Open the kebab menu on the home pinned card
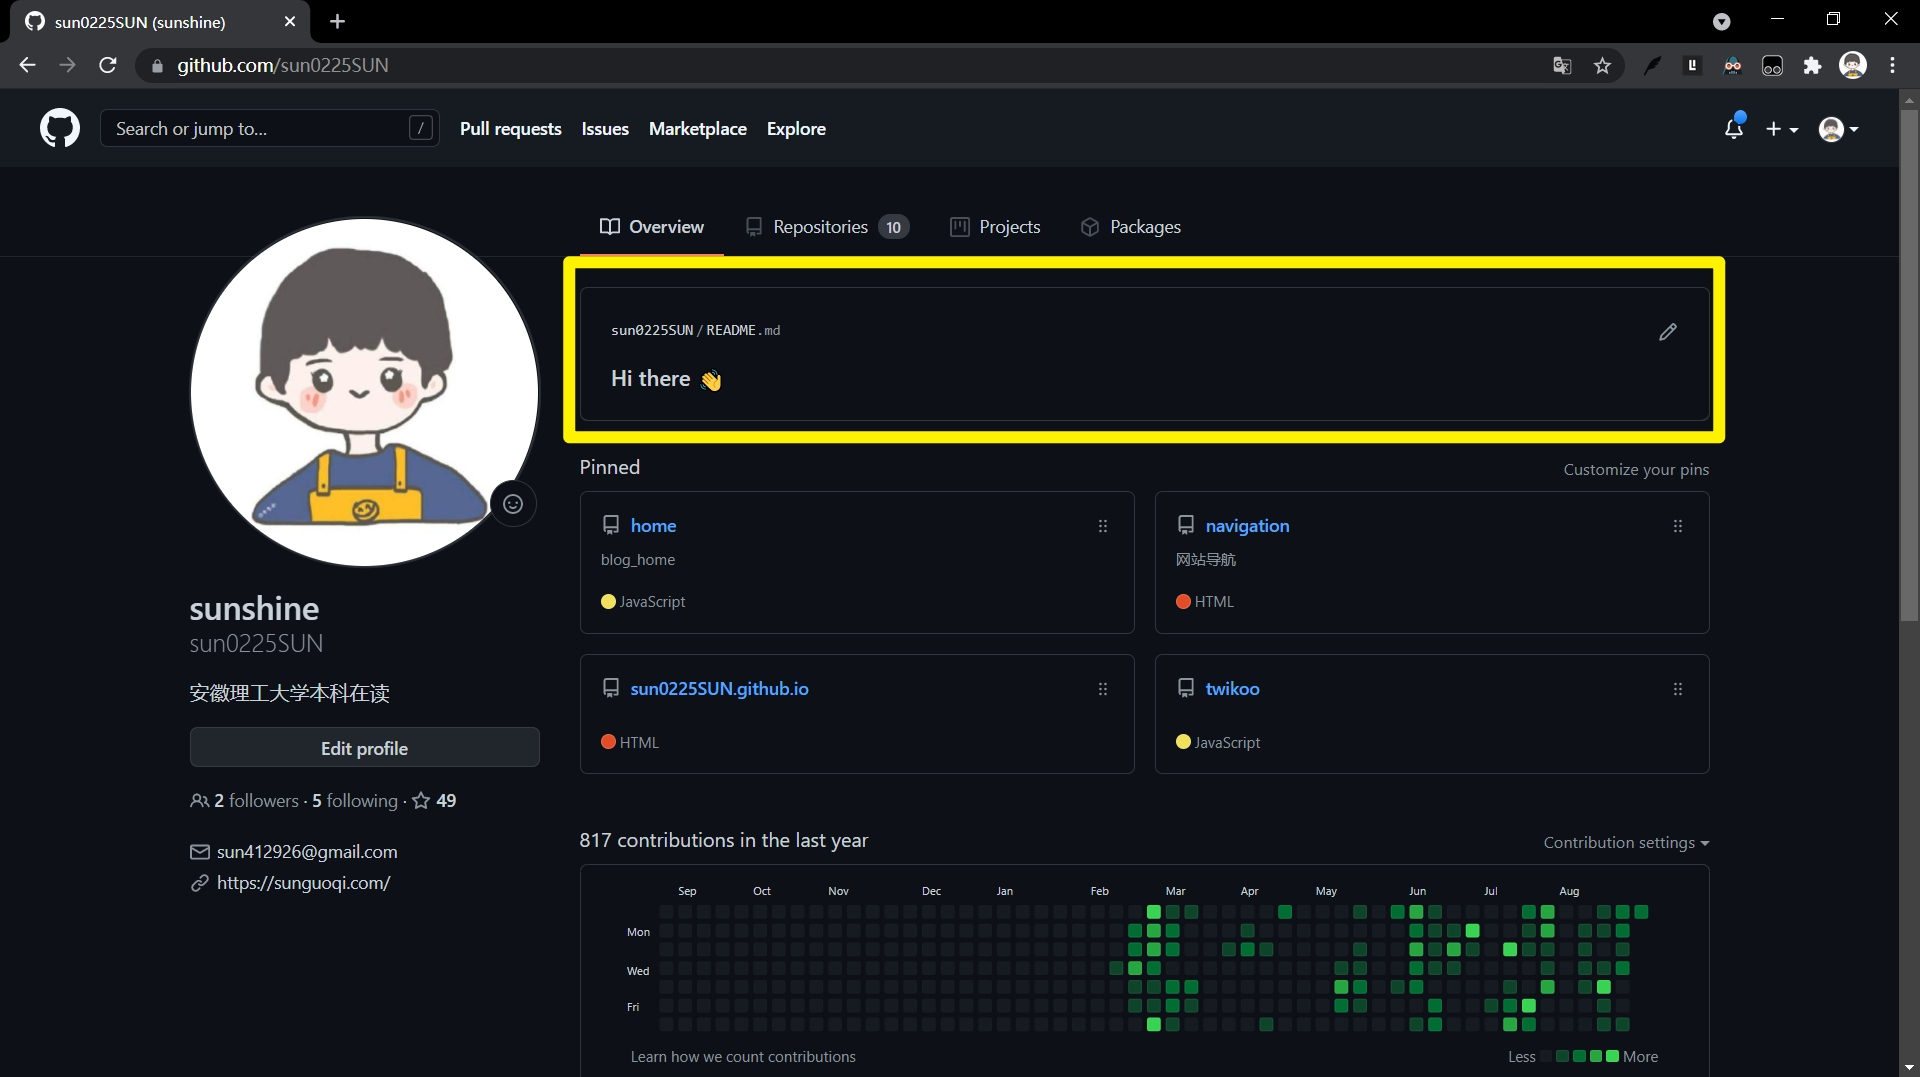1920x1077 pixels. pyautogui.click(x=1103, y=525)
